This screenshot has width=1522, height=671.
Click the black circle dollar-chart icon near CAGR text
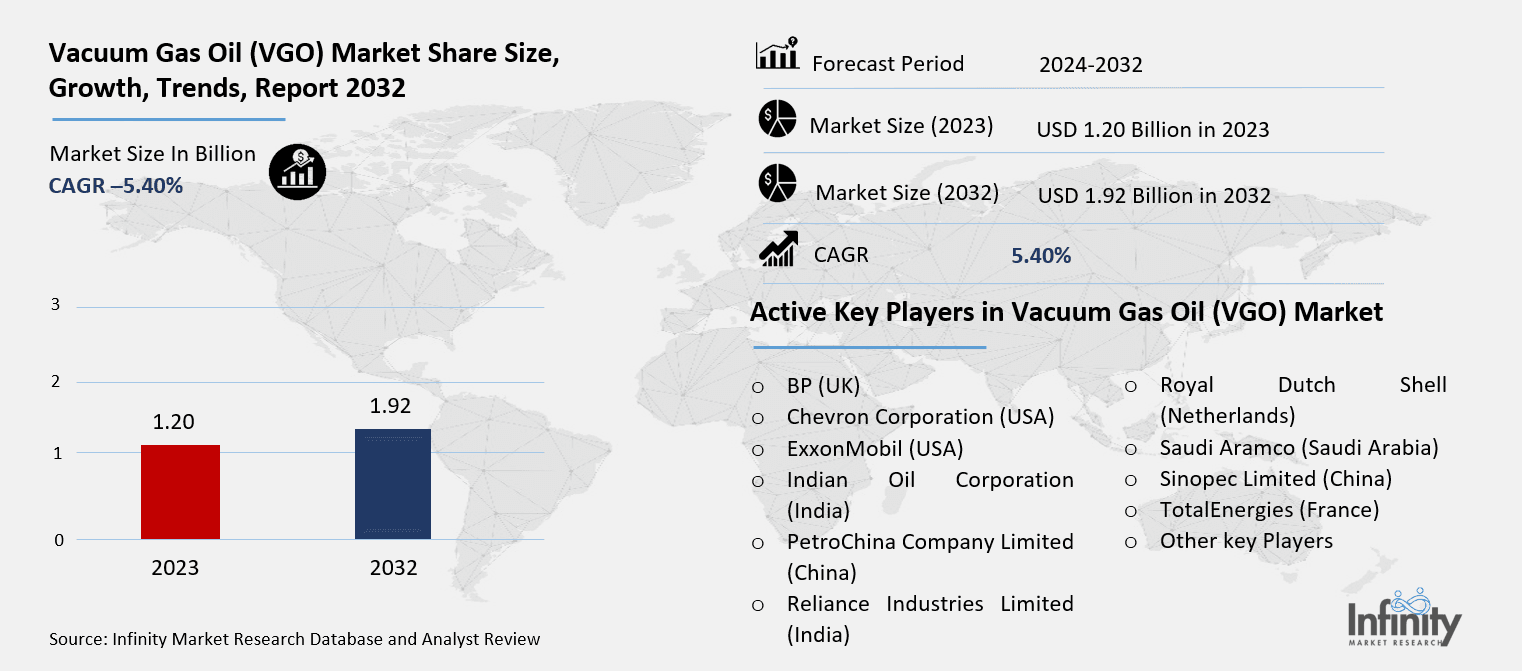coord(297,171)
